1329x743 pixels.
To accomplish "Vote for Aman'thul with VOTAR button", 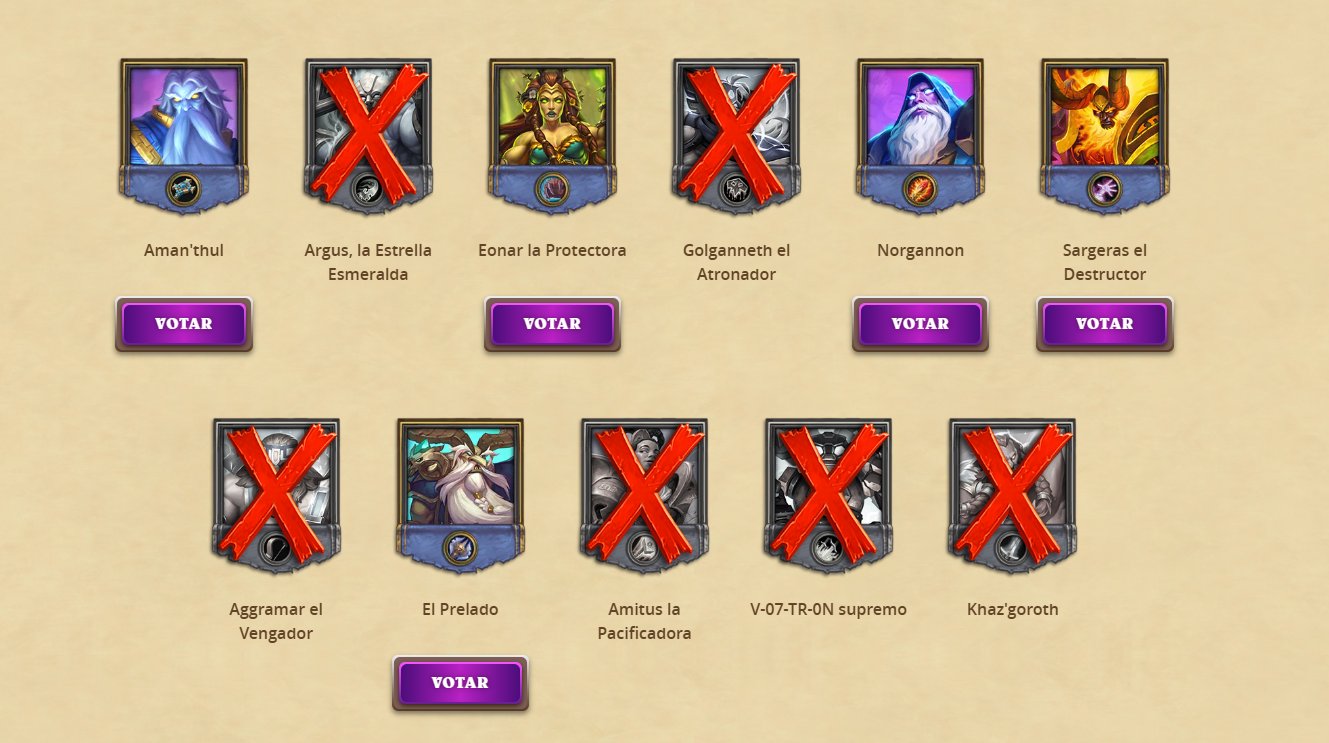I will [x=184, y=324].
